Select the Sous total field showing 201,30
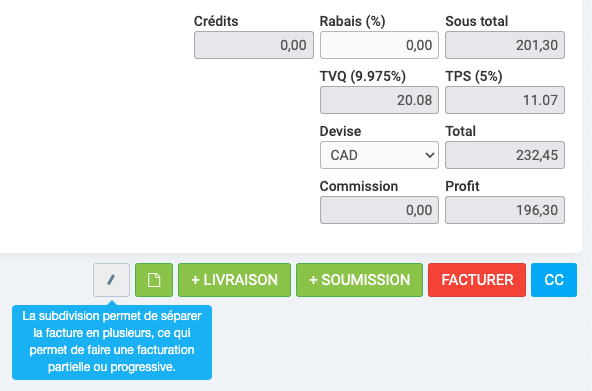The image size is (592, 391). tap(505, 45)
